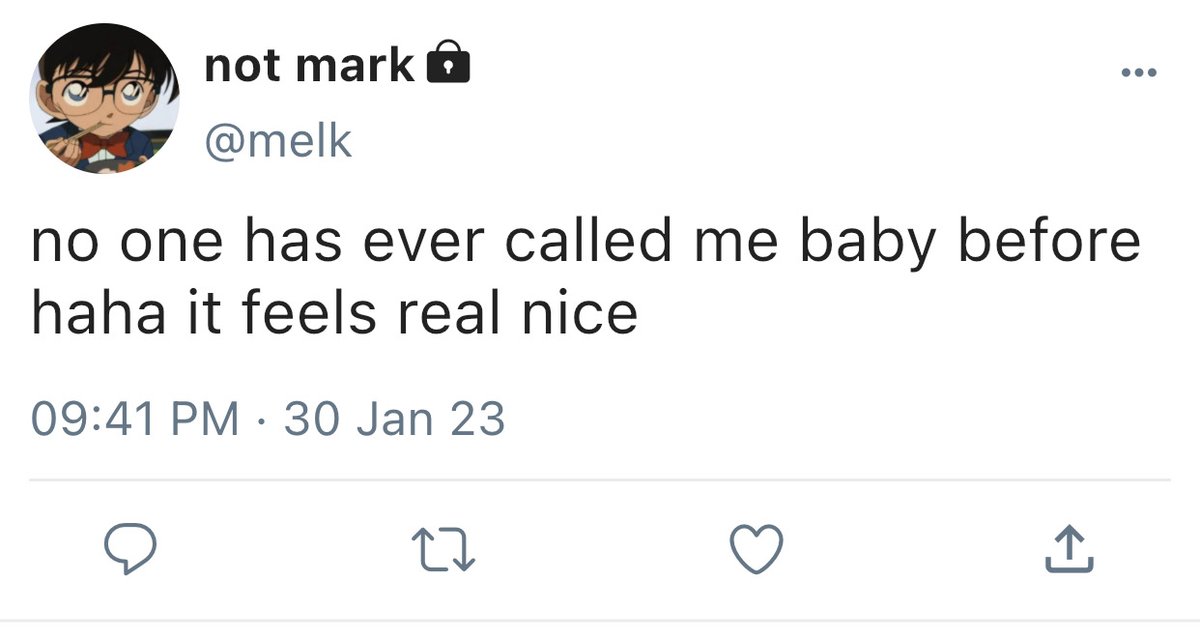Click the display name 'not mark'
Viewport: 1200px width, 638px height.
[x=308, y=66]
